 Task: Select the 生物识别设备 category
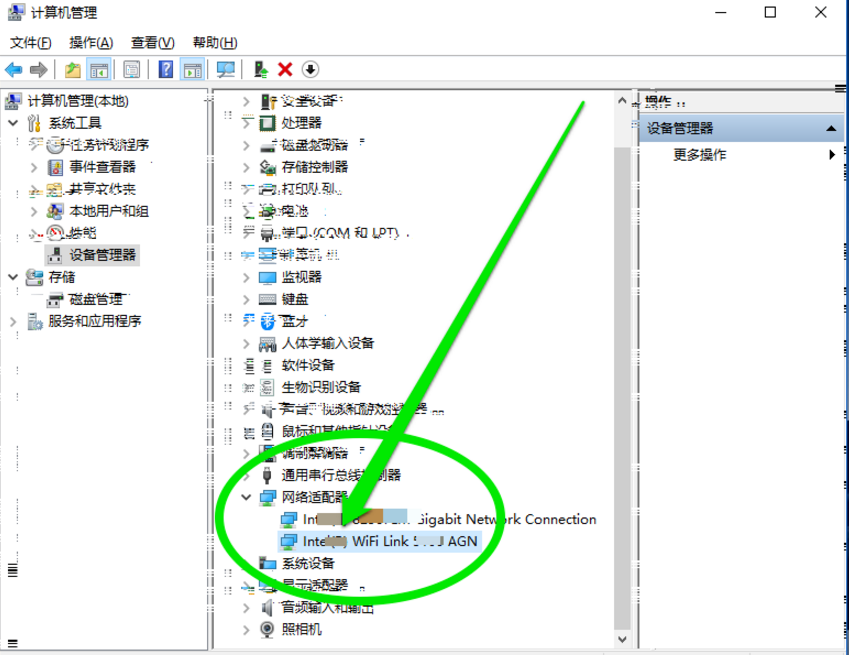(321, 388)
